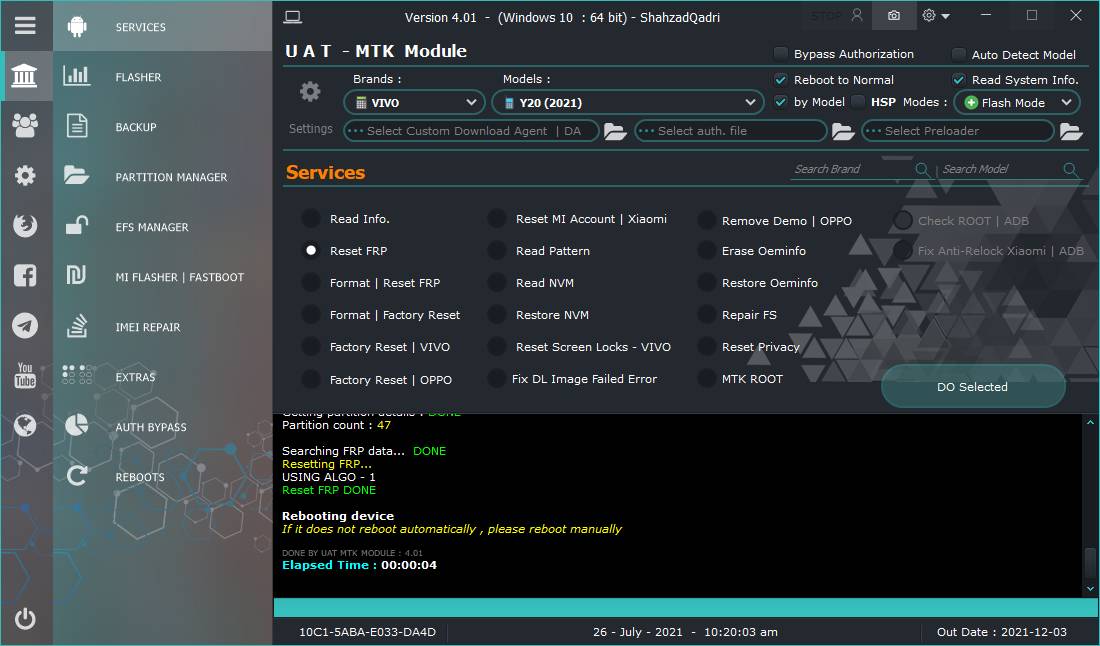Open the YouTube icon link
Image resolution: width=1100 pixels, height=646 pixels.
tap(25, 375)
